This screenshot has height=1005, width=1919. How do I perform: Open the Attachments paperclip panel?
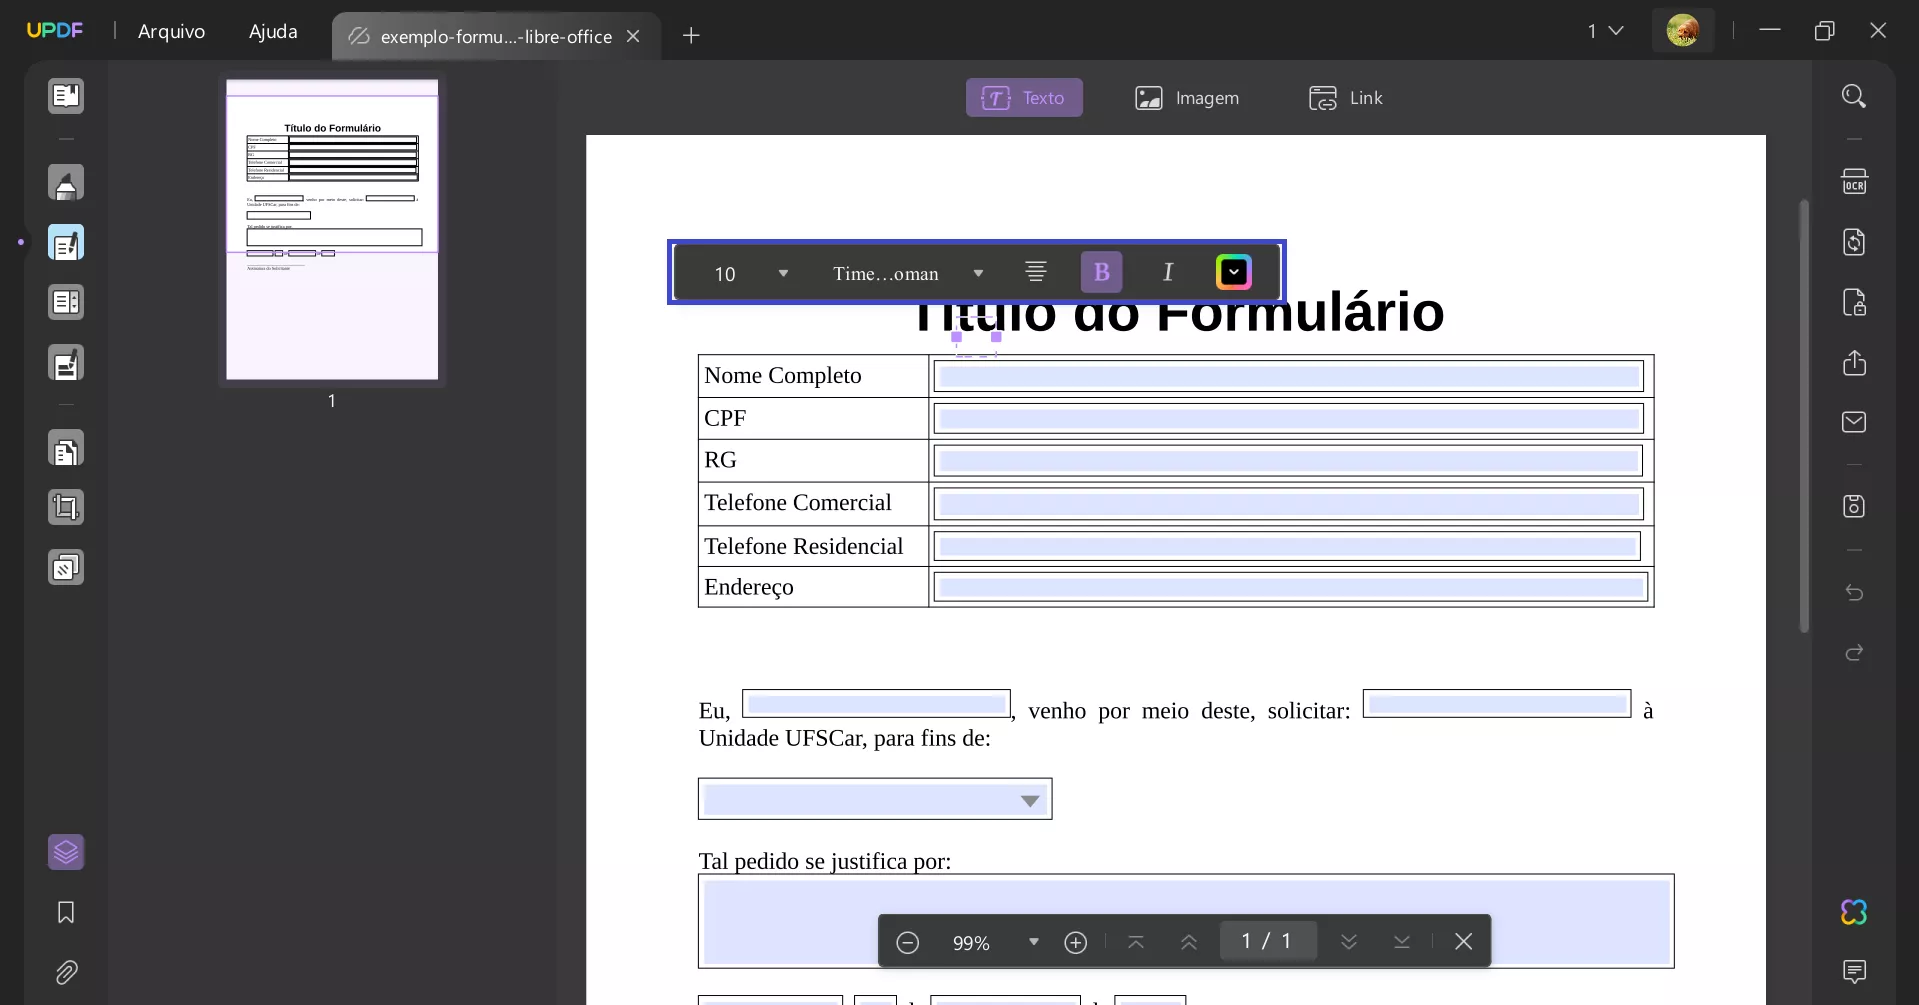[x=66, y=972]
